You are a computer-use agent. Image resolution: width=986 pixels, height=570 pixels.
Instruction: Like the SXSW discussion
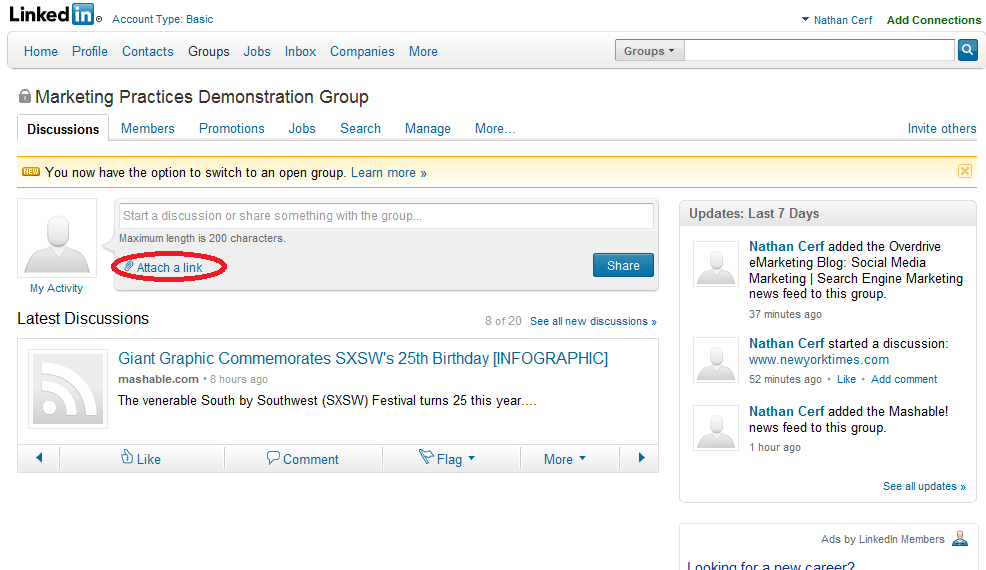141,458
